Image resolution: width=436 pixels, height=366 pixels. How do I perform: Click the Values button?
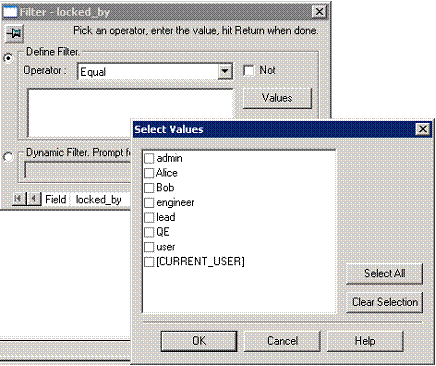click(x=277, y=98)
